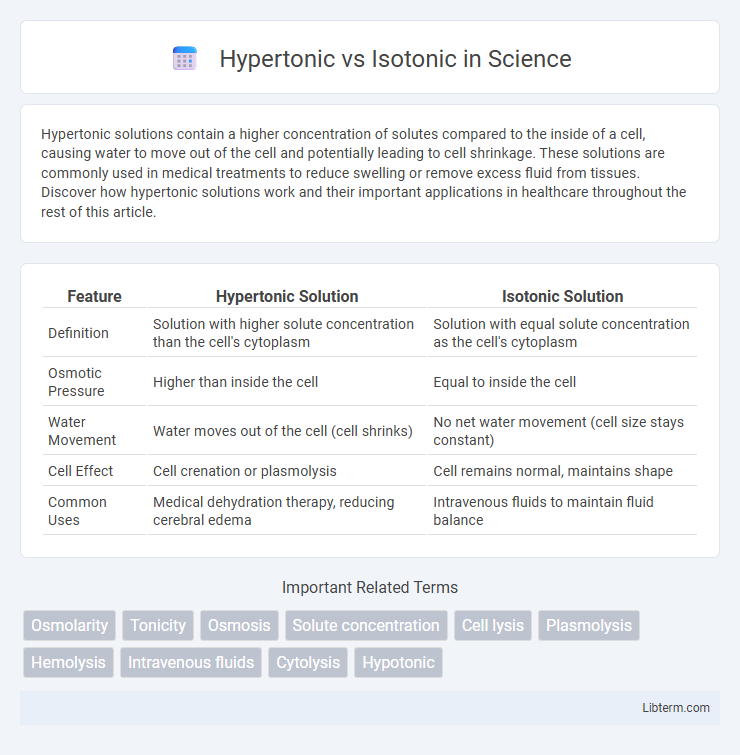The width and height of the screenshot is (740, 755).
Task: Click the 'Medical dehydration therapy' cell
Action: (287, 511)
